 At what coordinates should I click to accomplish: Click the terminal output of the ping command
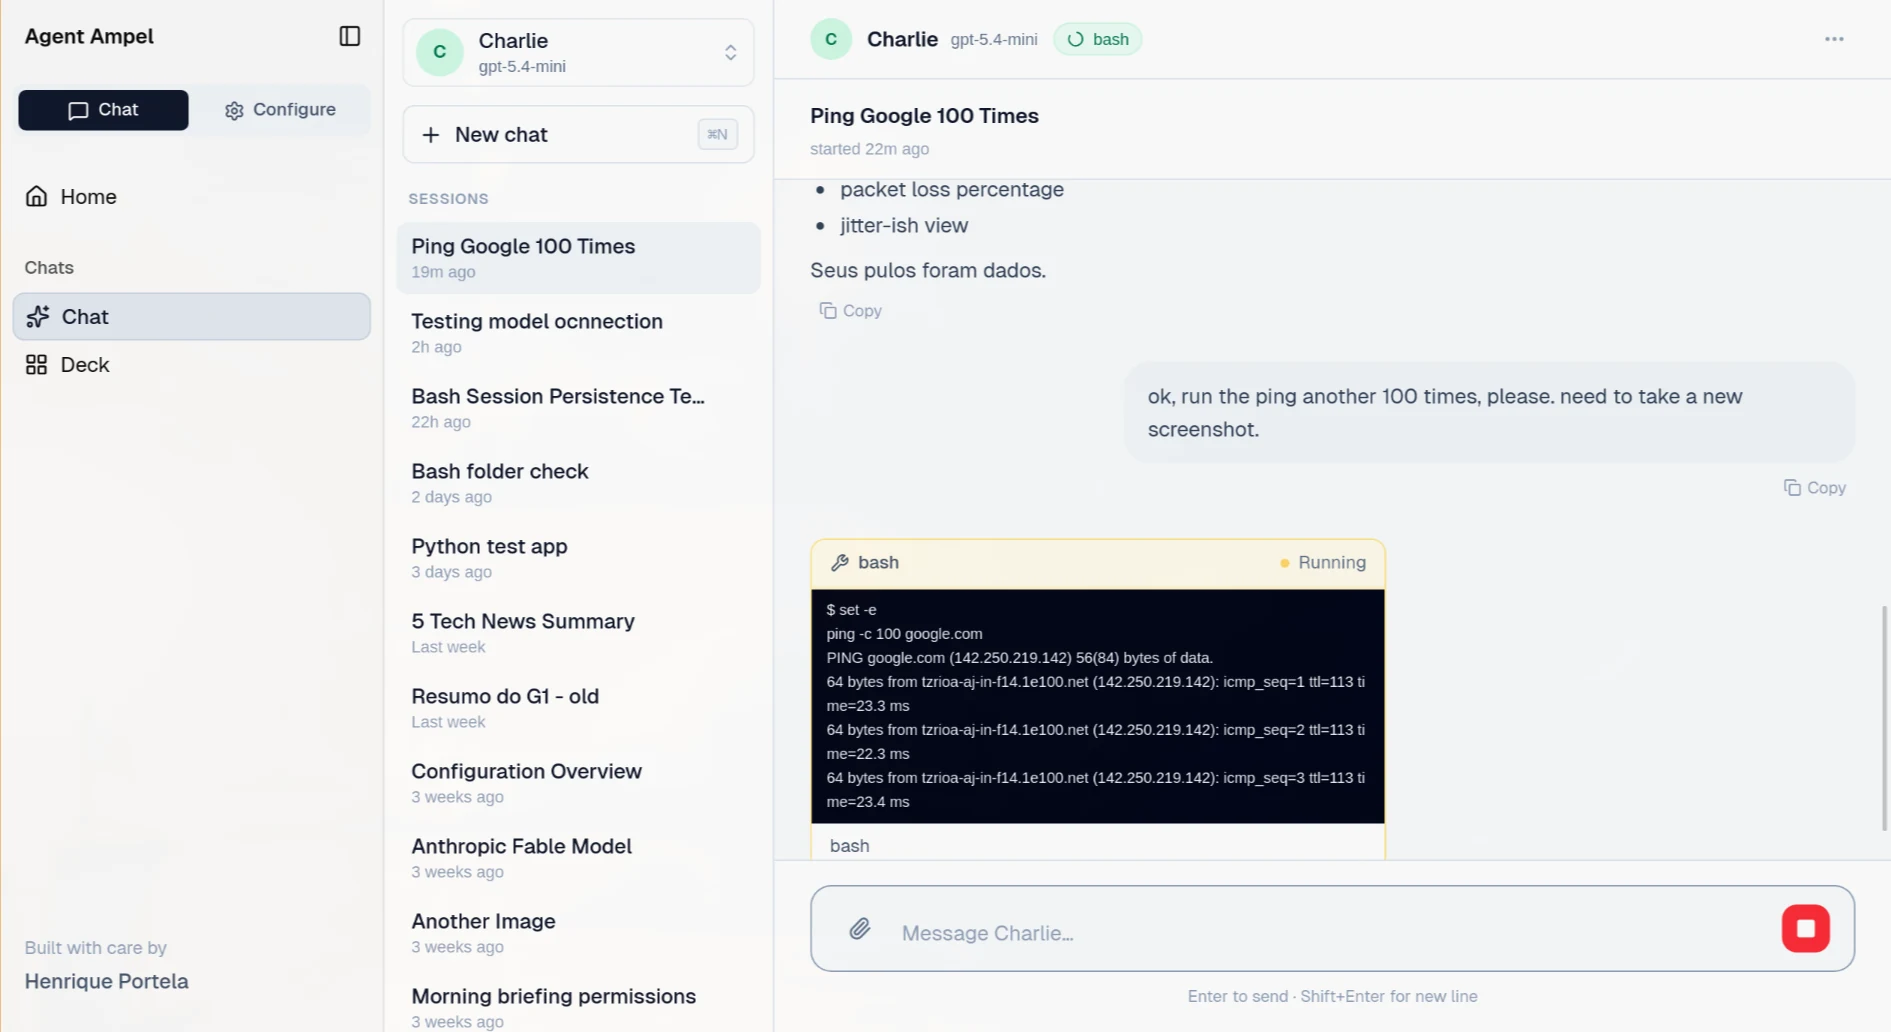coord(1097,706)
